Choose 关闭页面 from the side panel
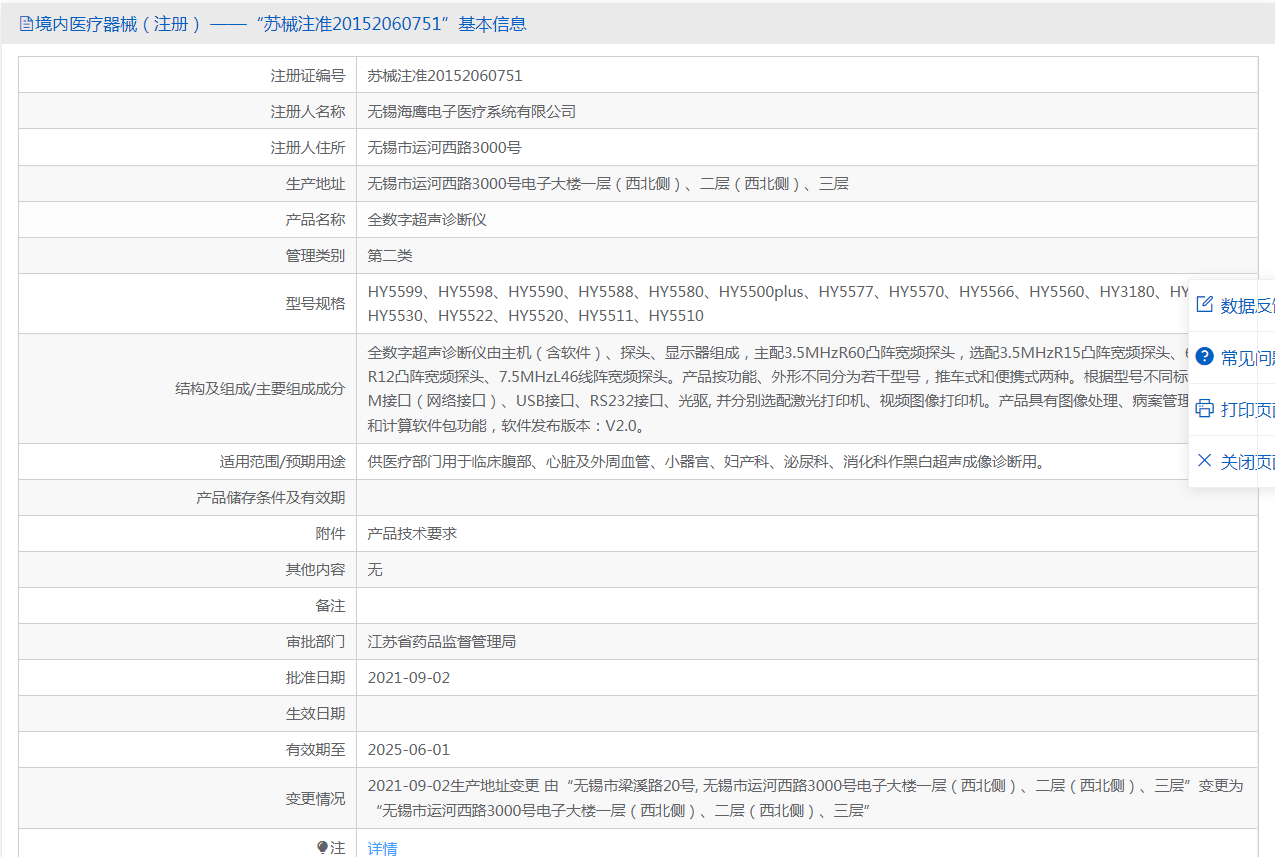 1232,461
